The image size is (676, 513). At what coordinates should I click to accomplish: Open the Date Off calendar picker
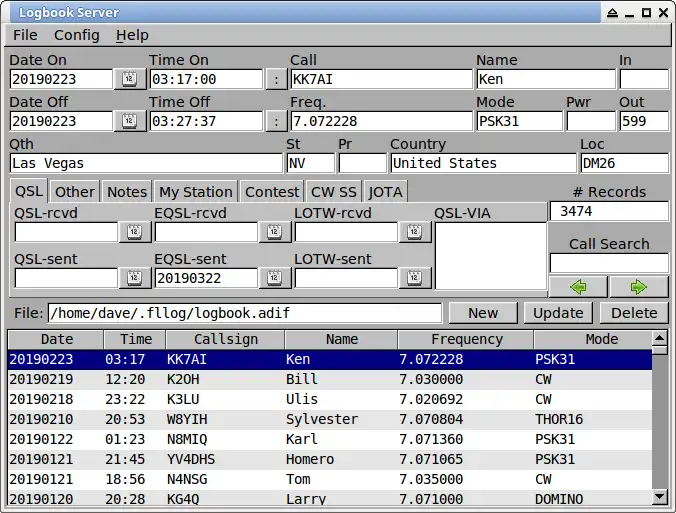pos(130,121)
